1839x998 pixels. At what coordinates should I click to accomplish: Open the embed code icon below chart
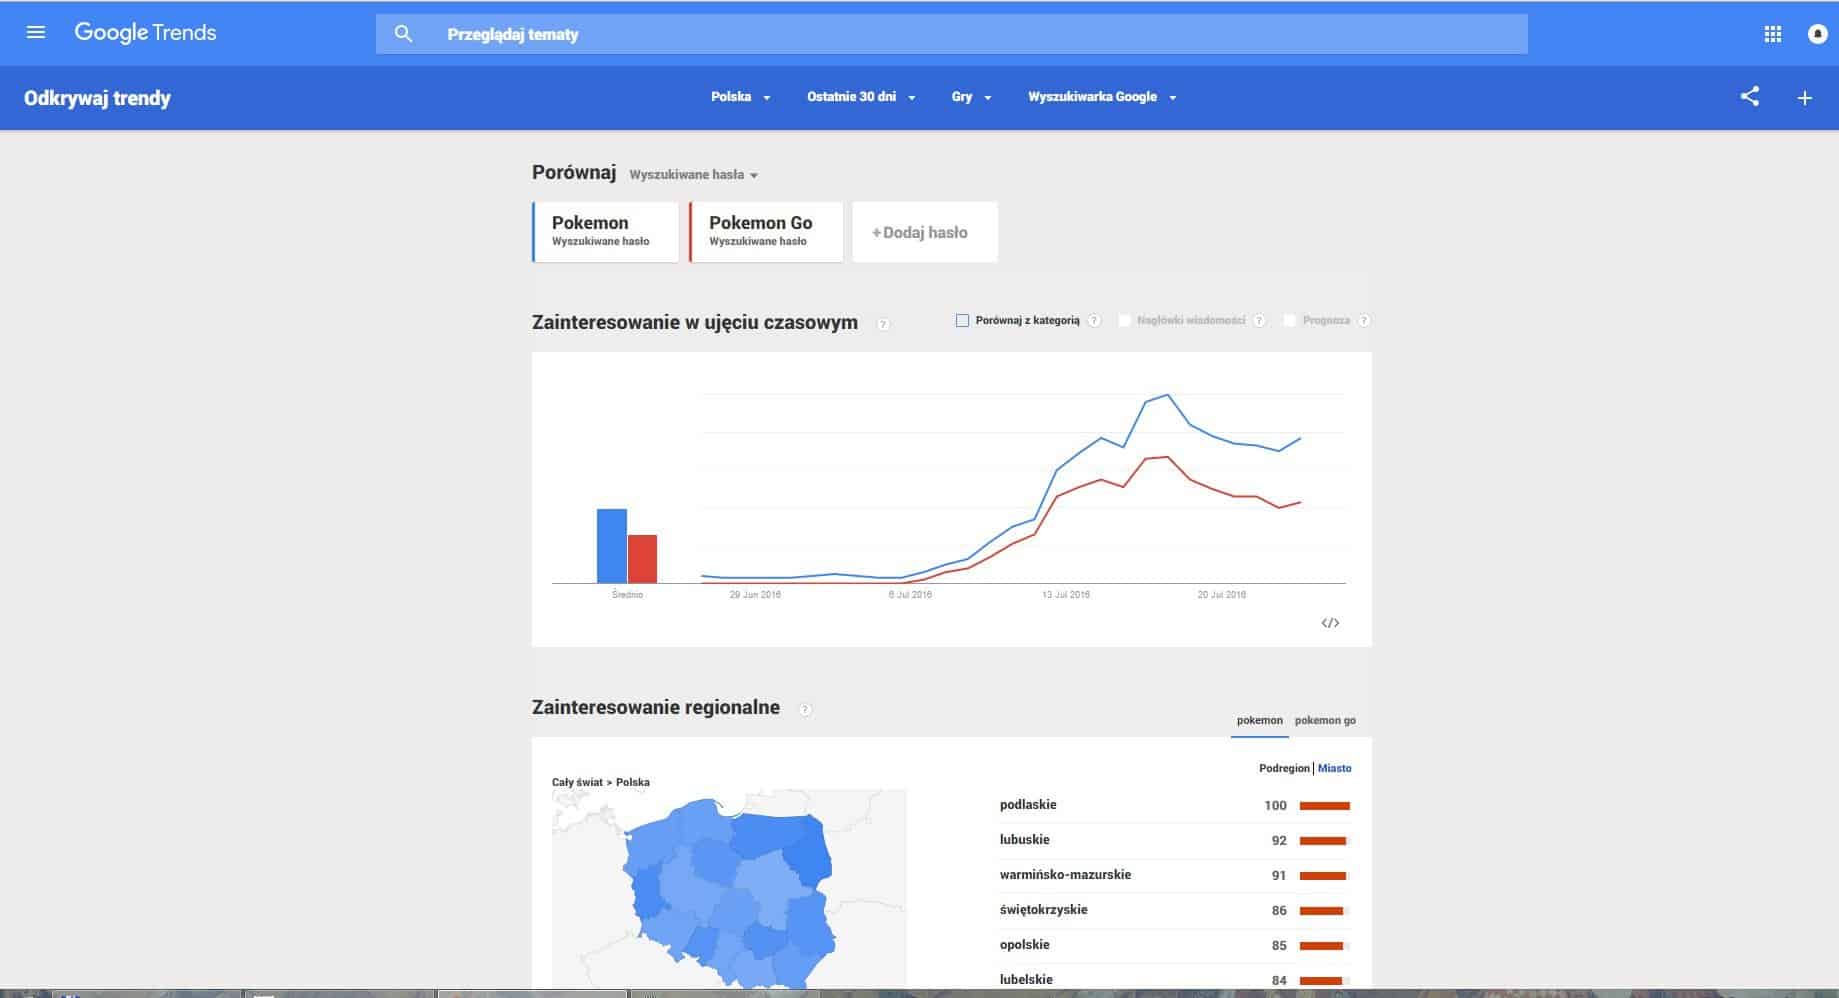1329,623
